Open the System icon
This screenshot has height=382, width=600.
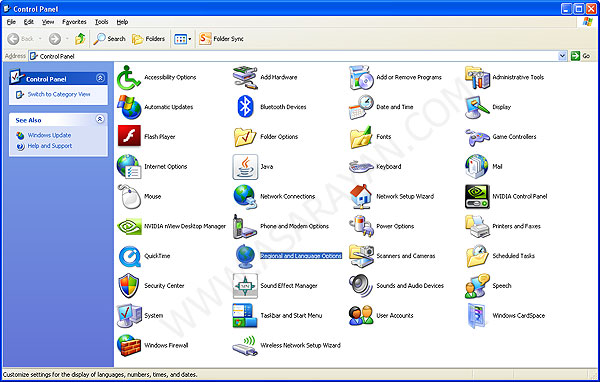[x=129, y=315]
